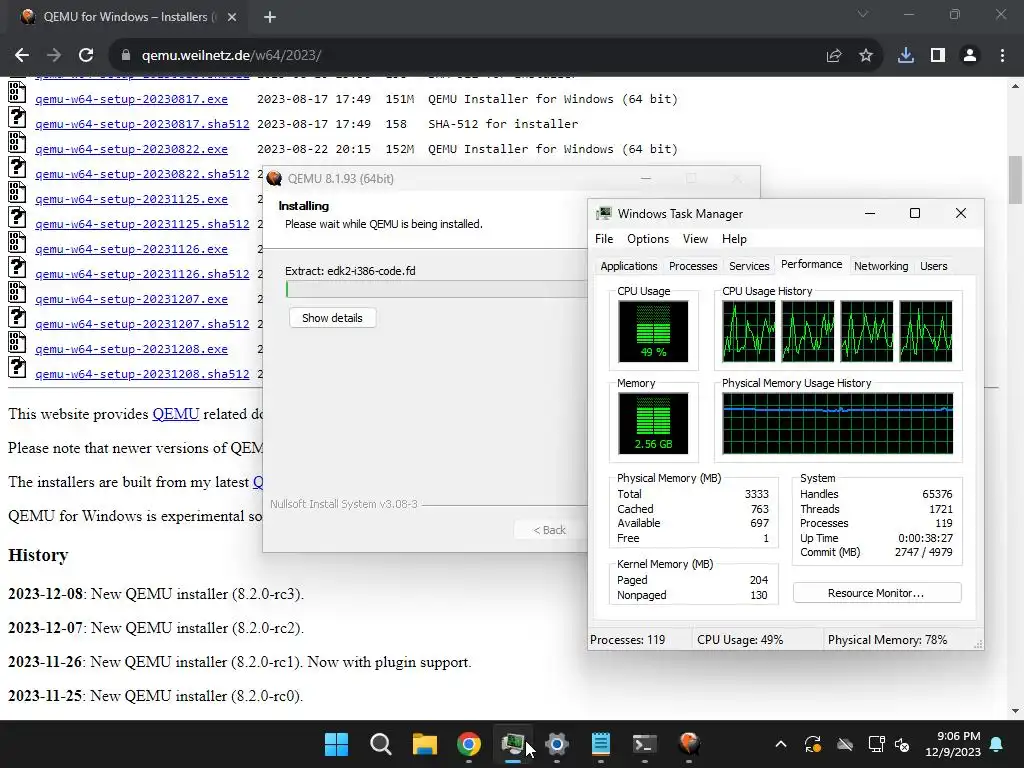The height and width of the screenshot is (768, 1024).
Task: Open terminal icon in taskbar
Action: pos(645,744)
